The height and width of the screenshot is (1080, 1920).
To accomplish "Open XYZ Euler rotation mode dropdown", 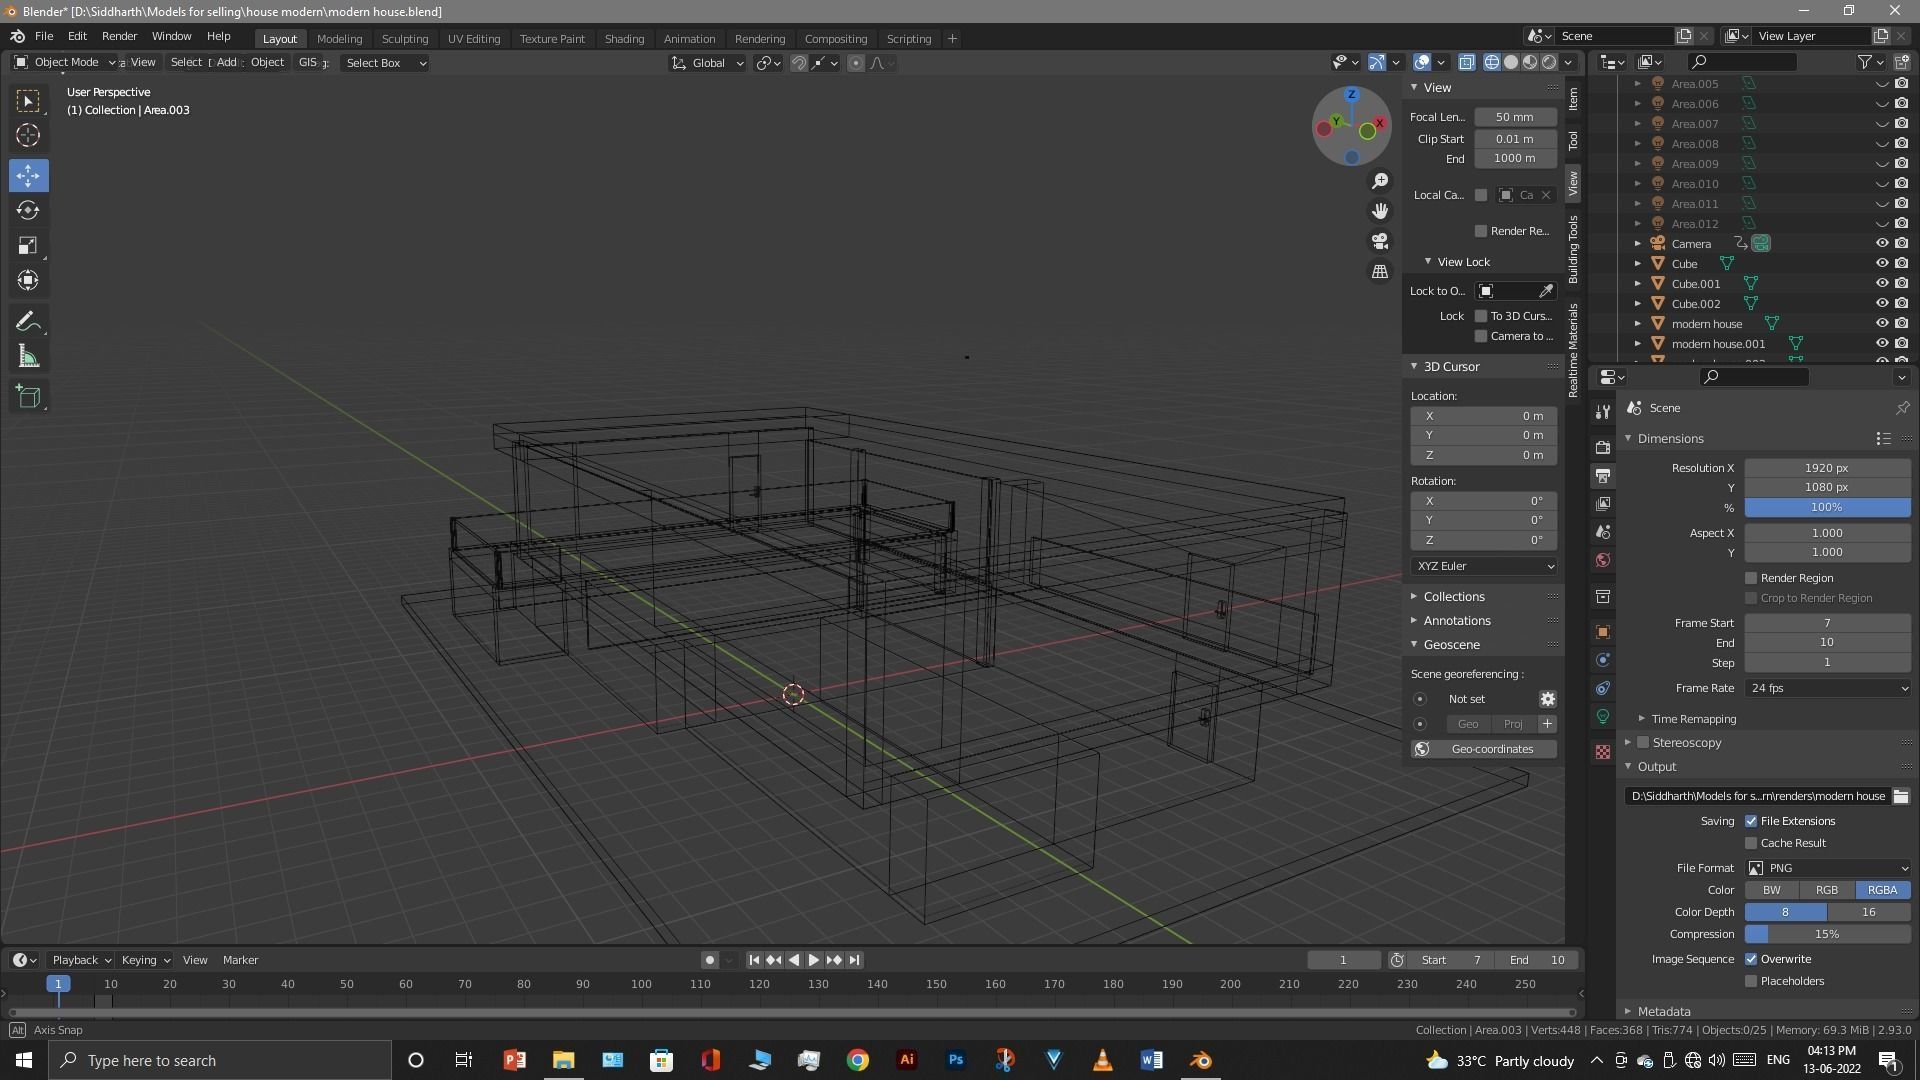I will 1484,566.
